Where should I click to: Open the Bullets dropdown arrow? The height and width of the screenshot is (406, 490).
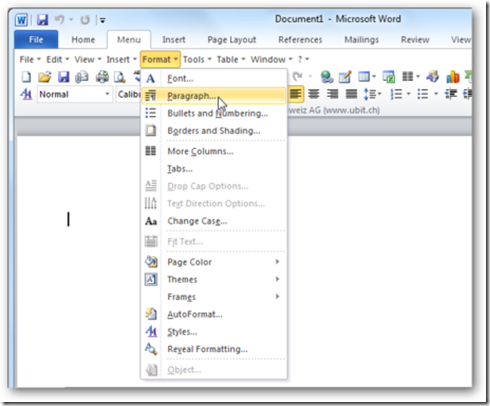coord(436,94)
